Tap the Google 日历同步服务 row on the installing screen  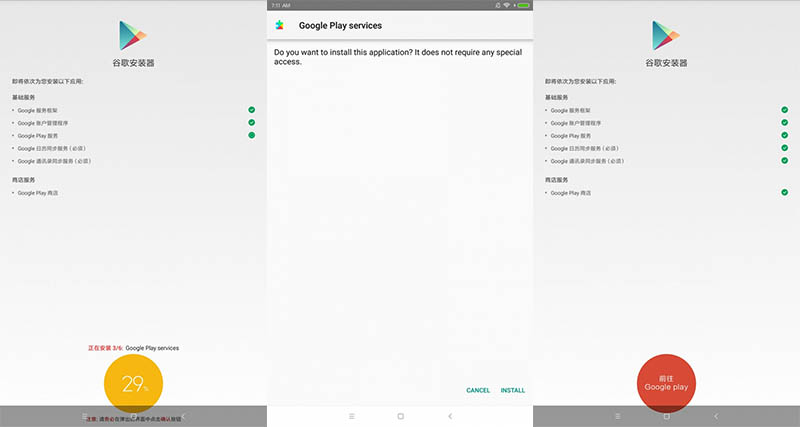click(x=133, y=148)
